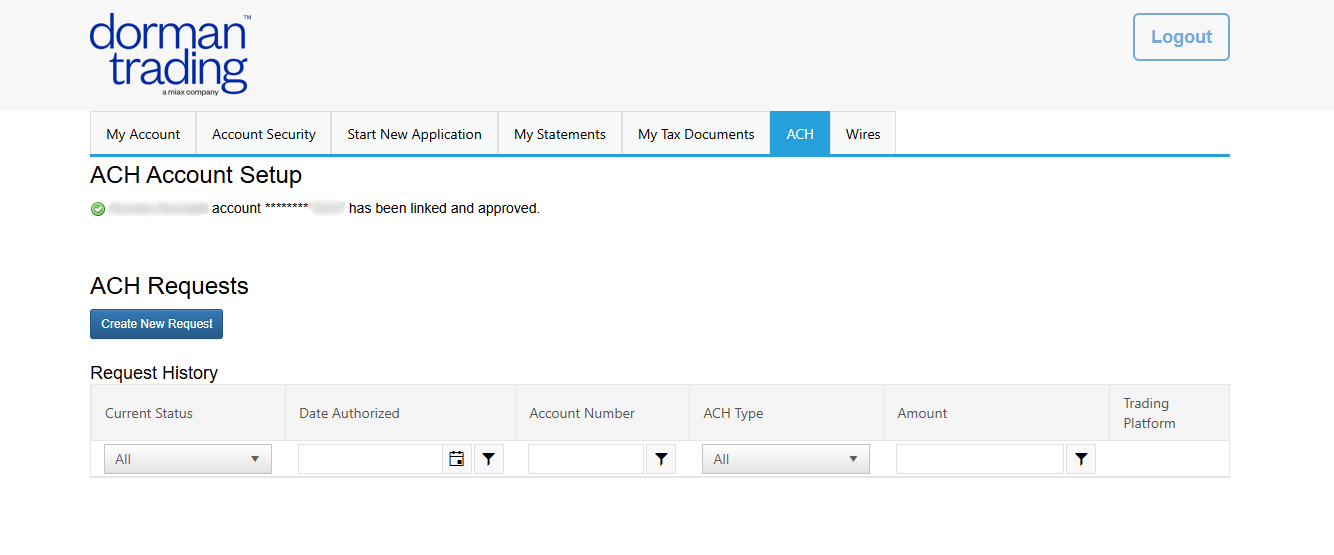Click the green approved checkmark icon
The width and height of the screenshot is (1334, 555).
[x=98, y=209]
